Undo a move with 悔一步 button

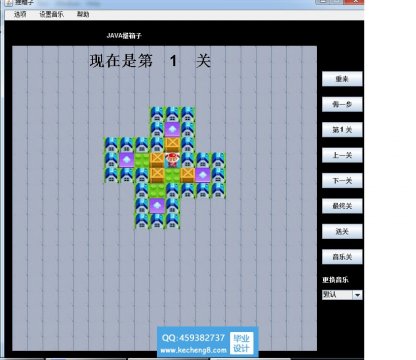point(342,104)
